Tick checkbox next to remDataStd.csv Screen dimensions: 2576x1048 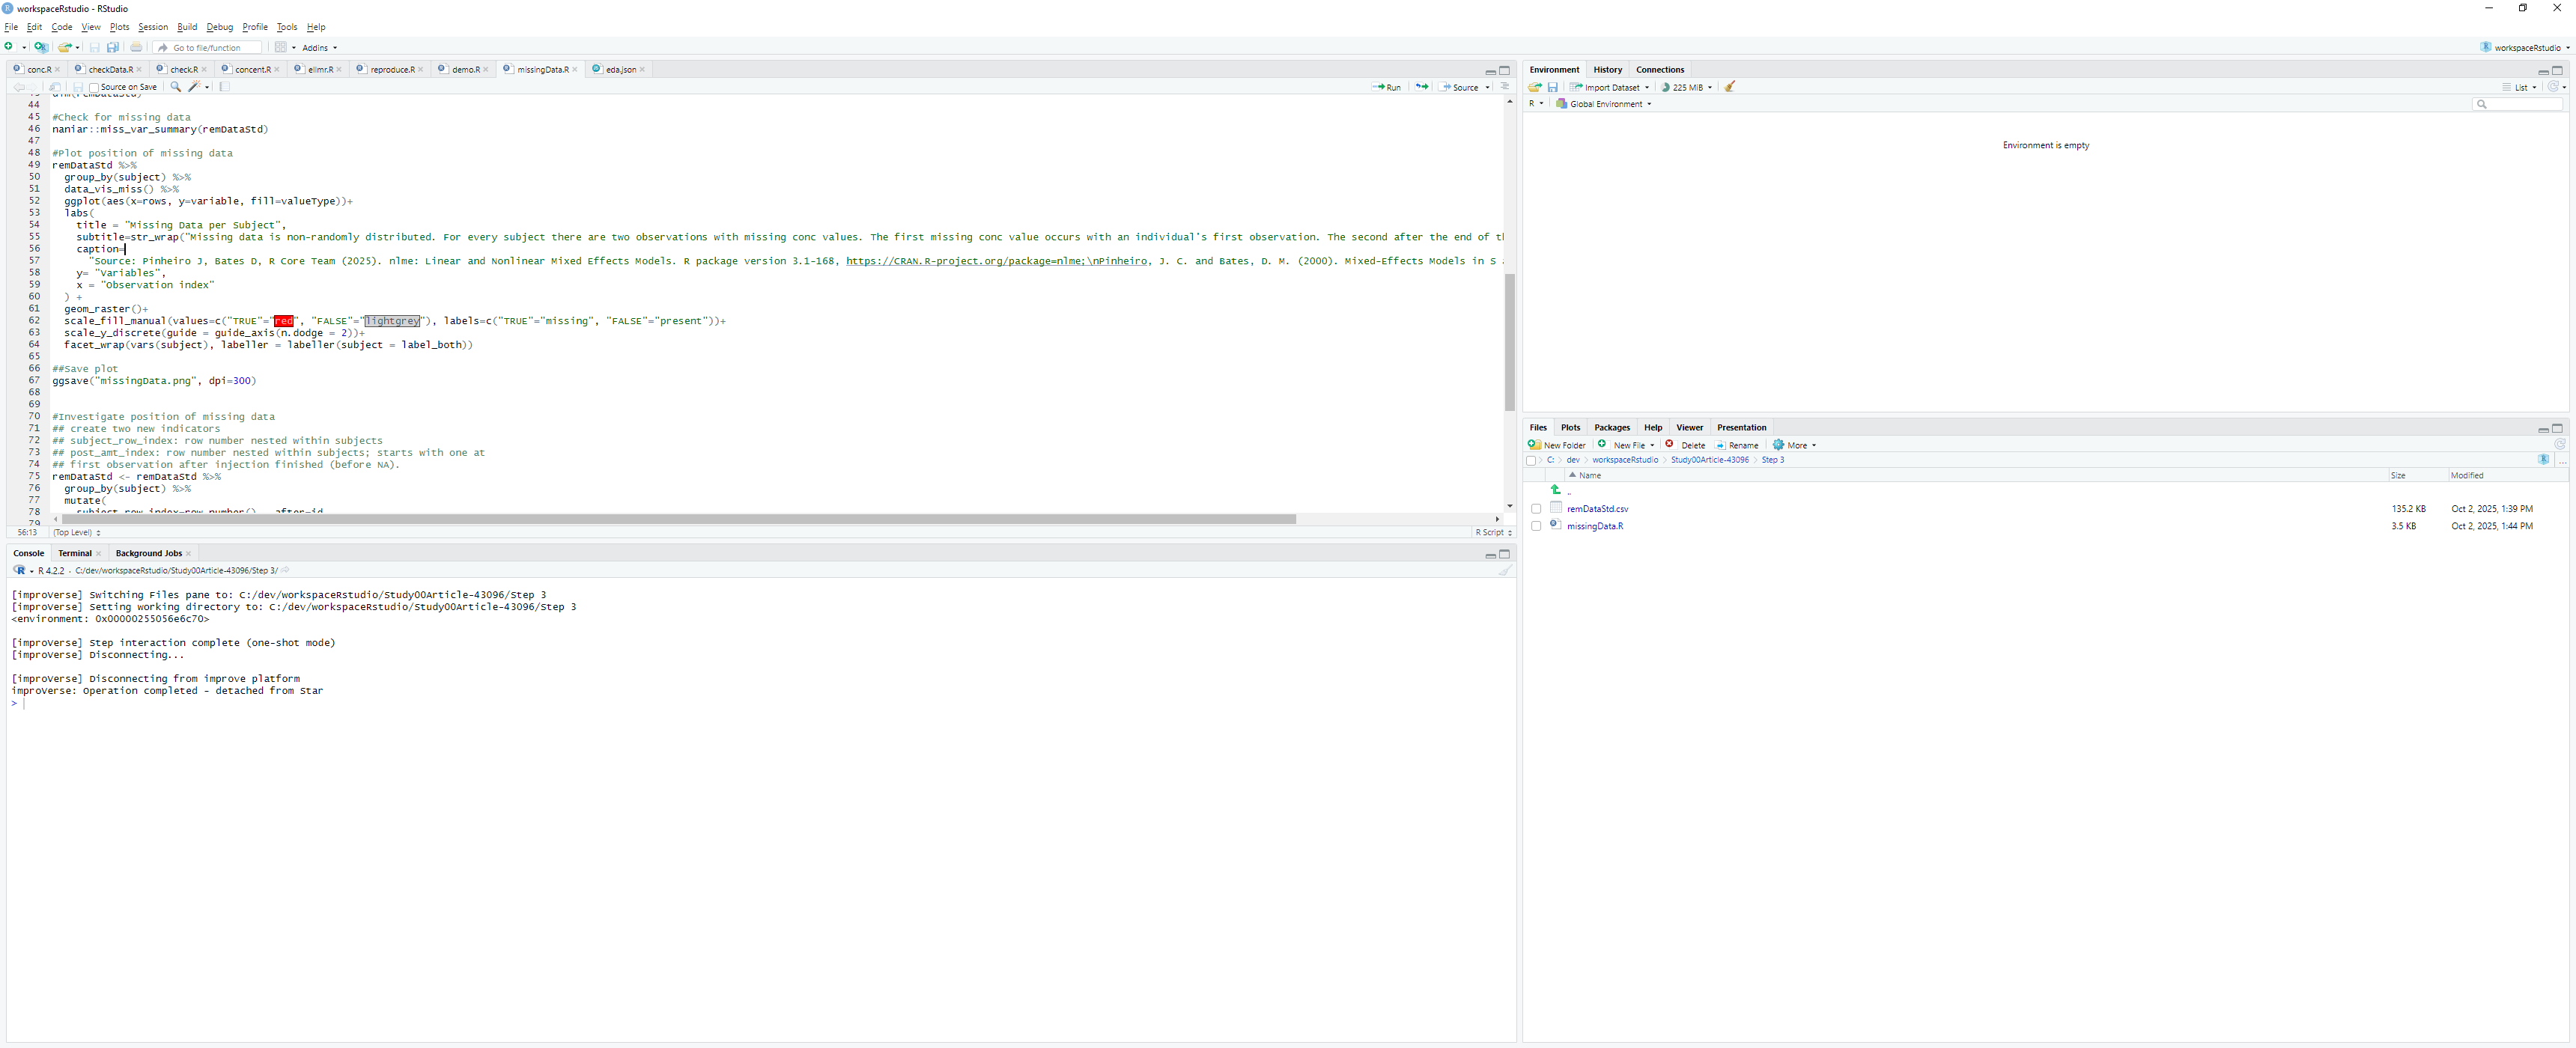(1536, 509)
